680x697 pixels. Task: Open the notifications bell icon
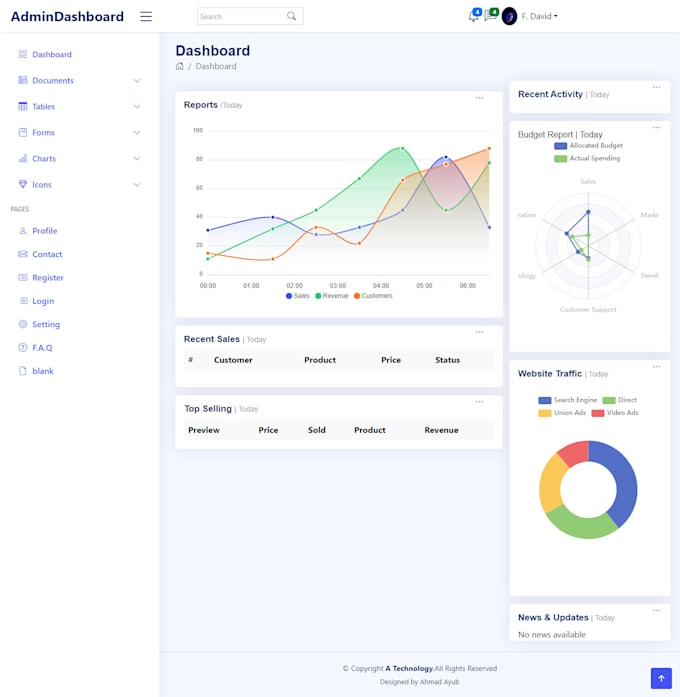tap(473, 16)
